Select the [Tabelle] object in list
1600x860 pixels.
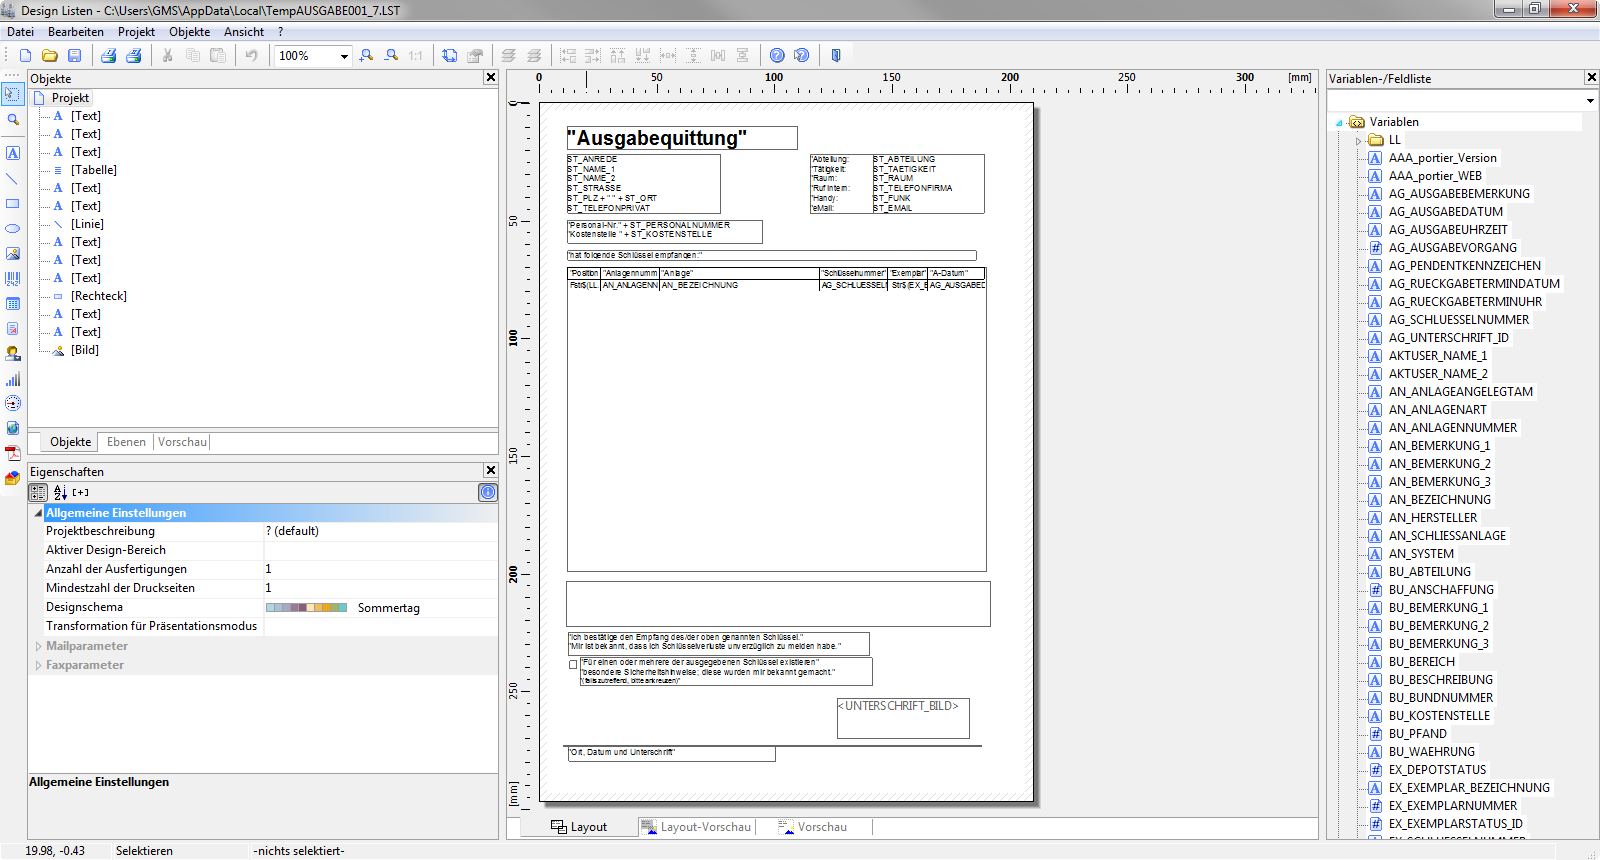coord(93,170)
